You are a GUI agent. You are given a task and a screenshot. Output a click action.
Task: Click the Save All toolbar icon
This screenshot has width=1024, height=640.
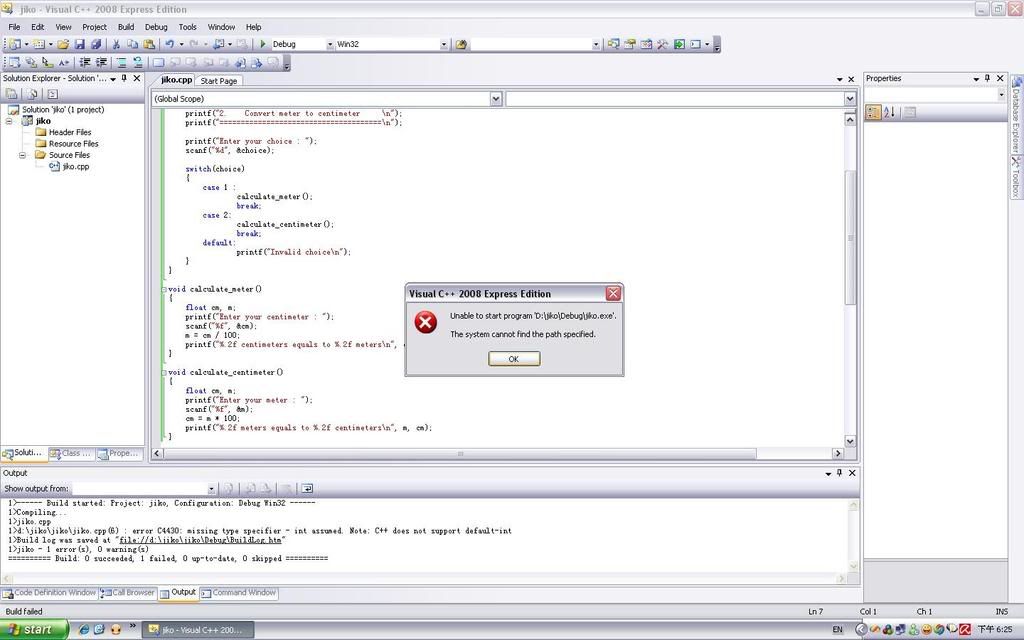point(96,44)
